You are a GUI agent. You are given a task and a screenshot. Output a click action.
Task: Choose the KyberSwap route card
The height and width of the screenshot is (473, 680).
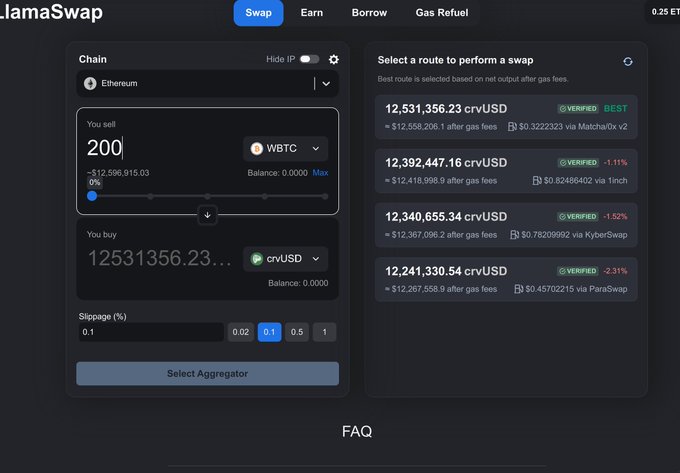(x=506, y=225)
